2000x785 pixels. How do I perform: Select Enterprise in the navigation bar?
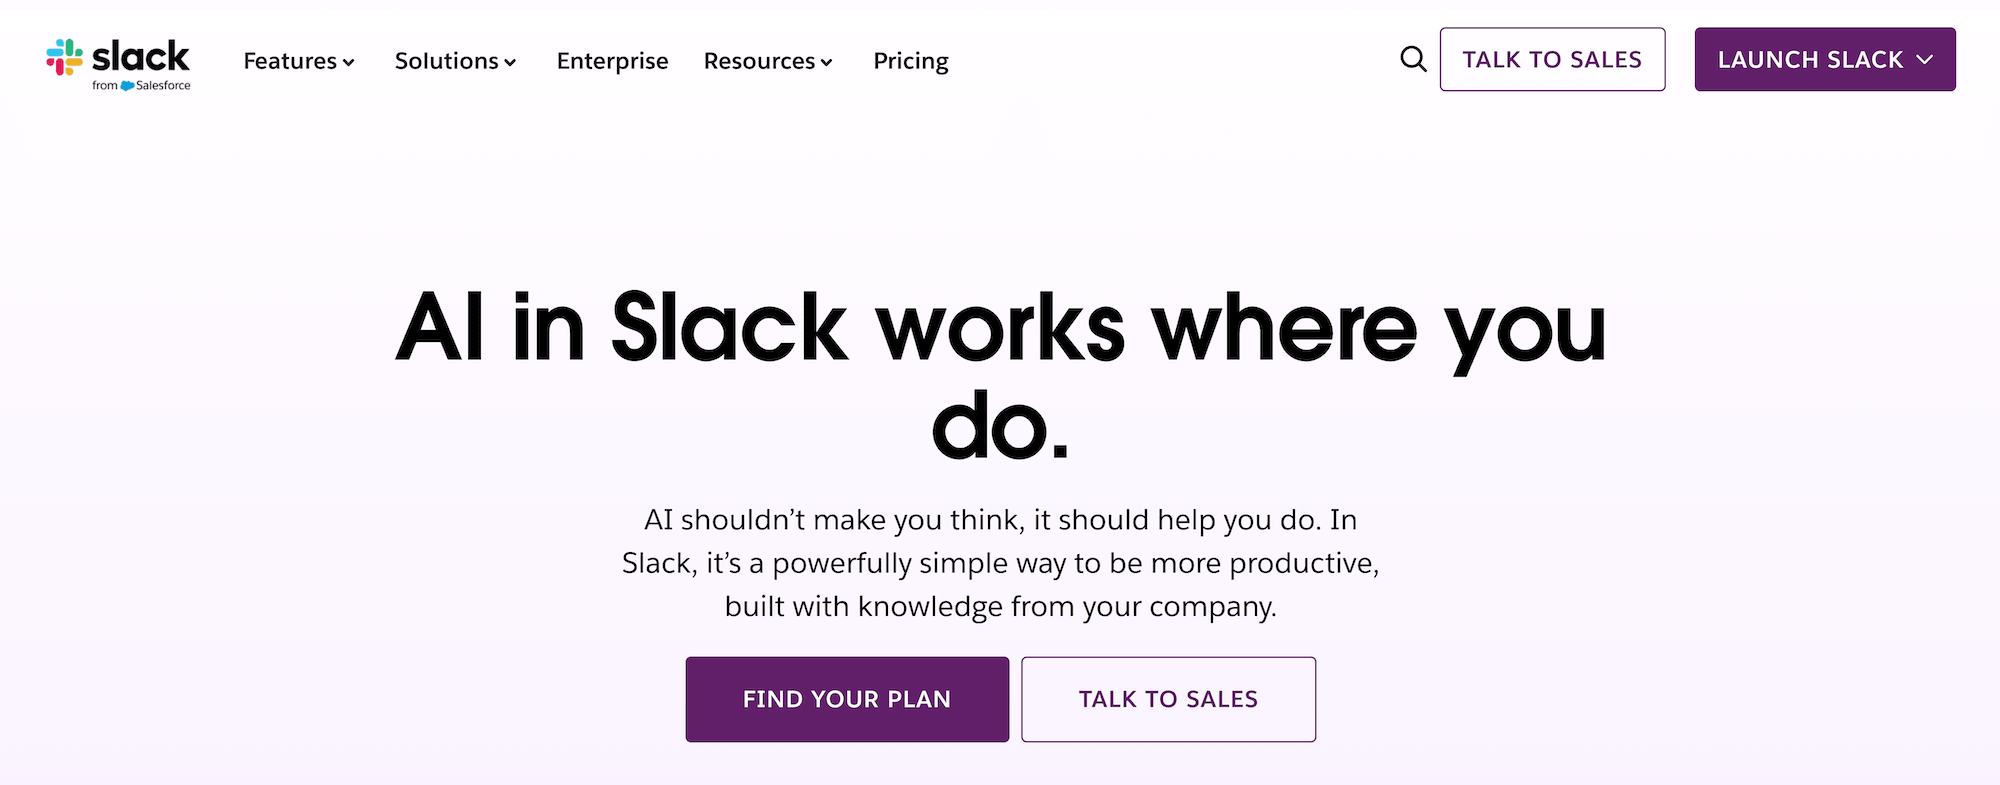click(612, 61)
